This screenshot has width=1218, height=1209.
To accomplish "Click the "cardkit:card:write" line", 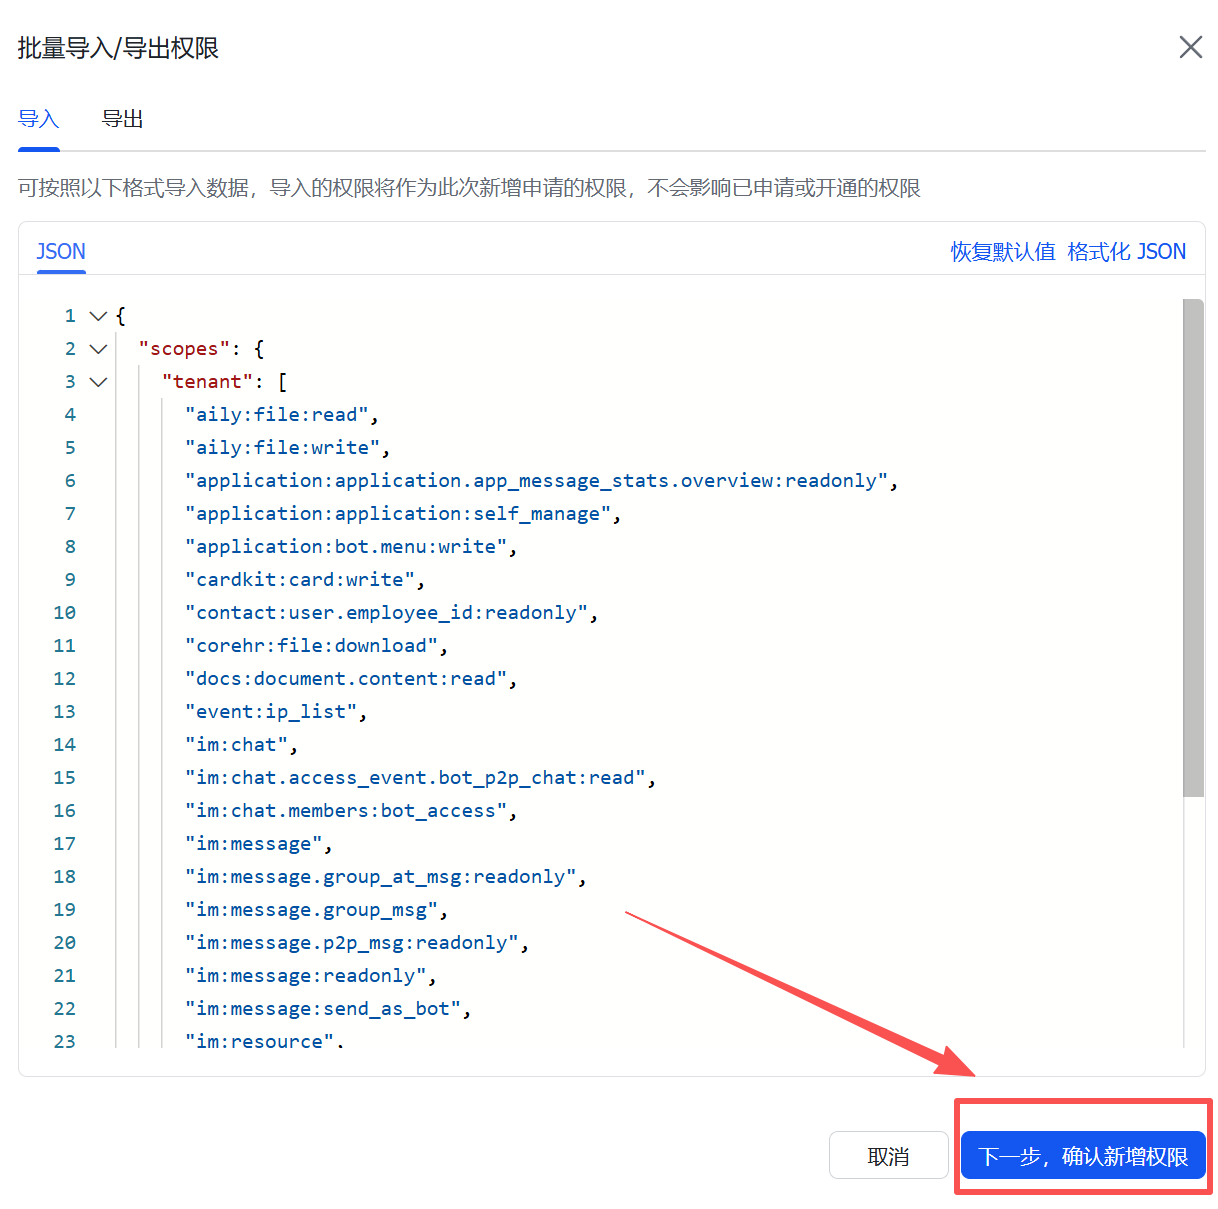I will pyautogui.click(x=304, y=580).
